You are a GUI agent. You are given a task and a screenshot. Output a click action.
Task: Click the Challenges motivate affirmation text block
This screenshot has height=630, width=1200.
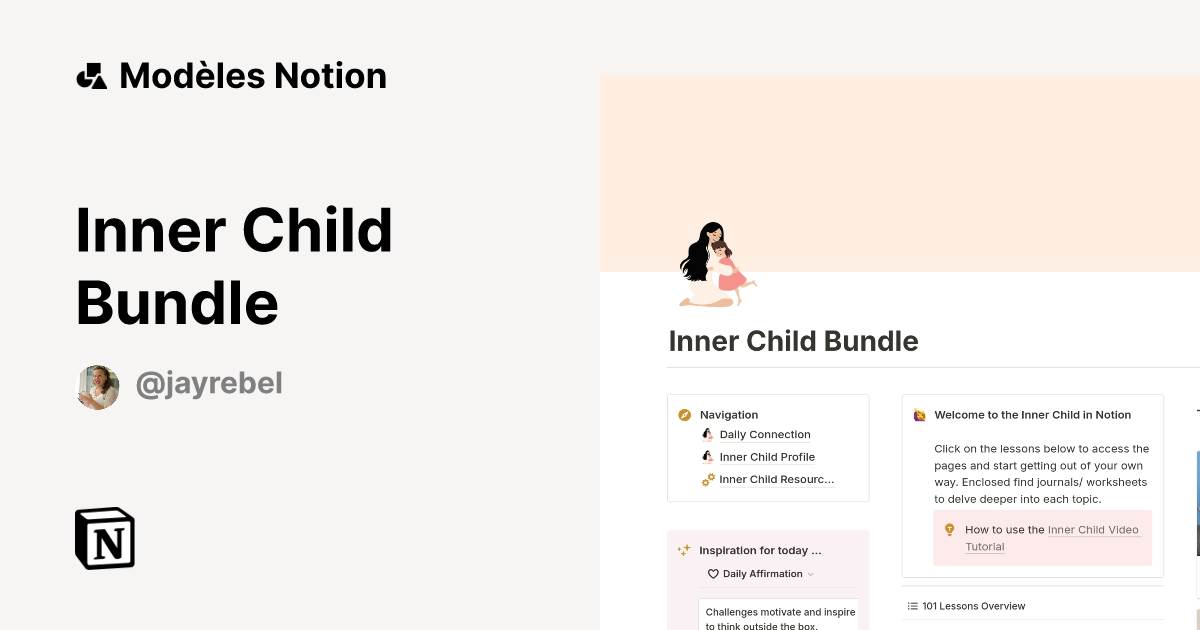click(779, 617)
